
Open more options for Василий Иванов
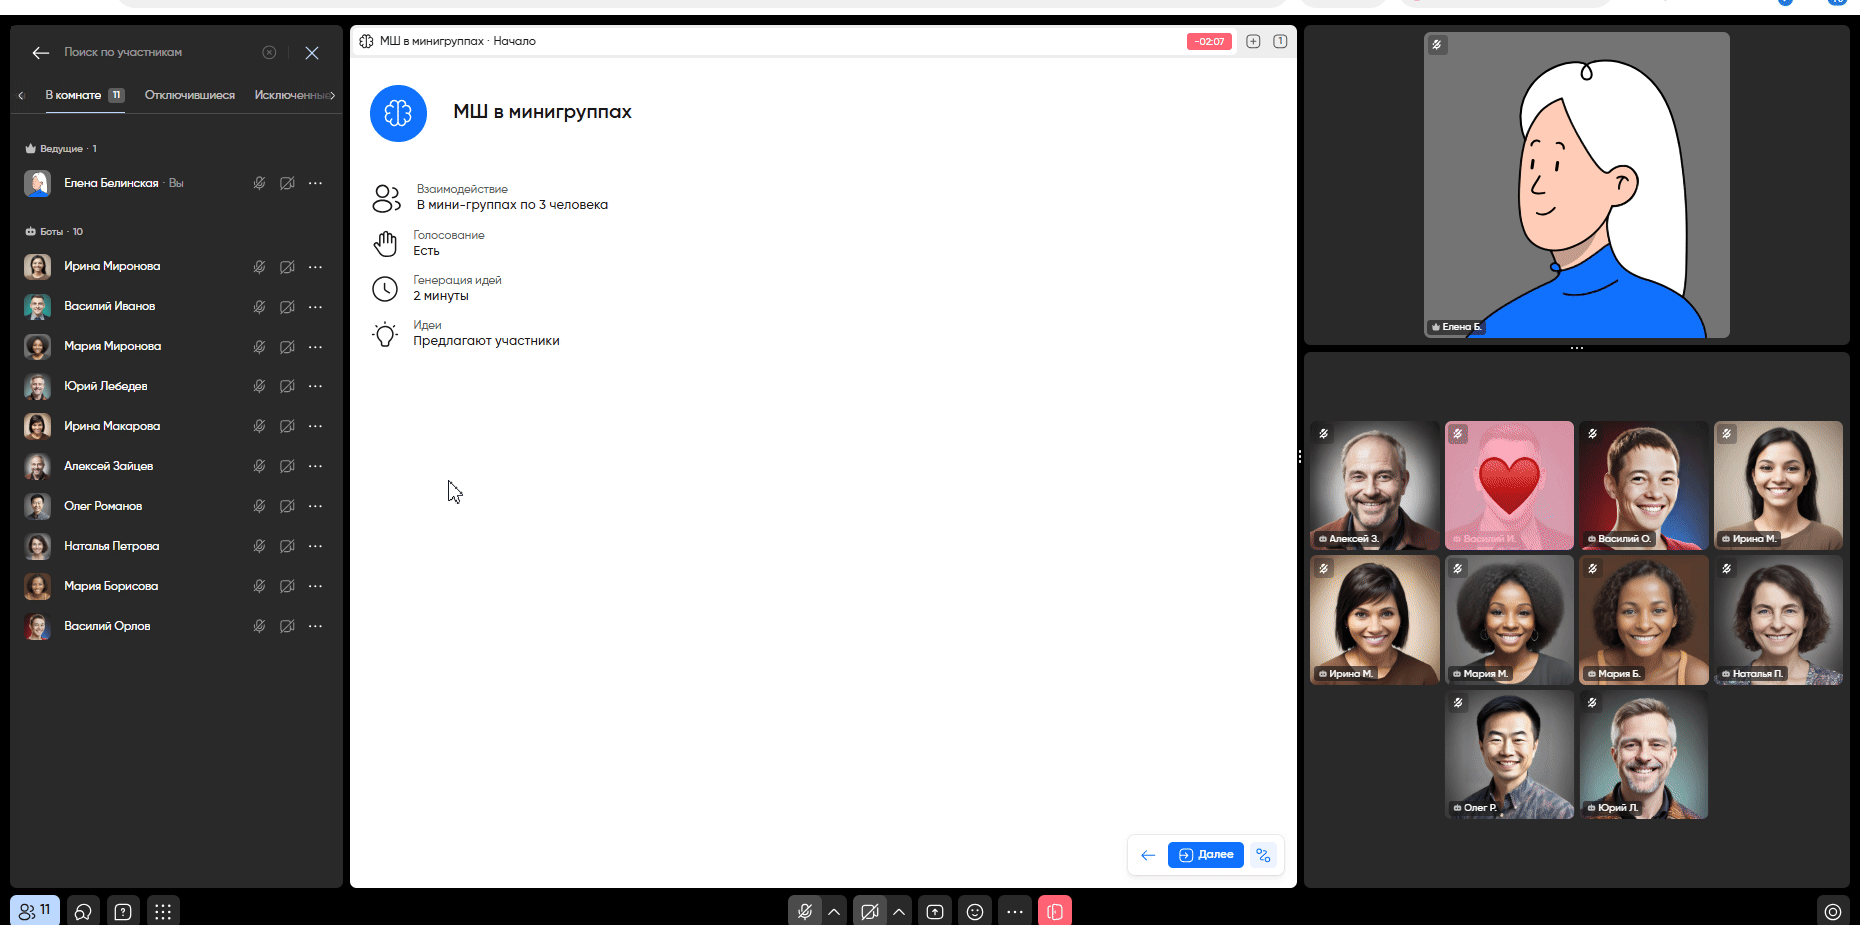point(315,306)
